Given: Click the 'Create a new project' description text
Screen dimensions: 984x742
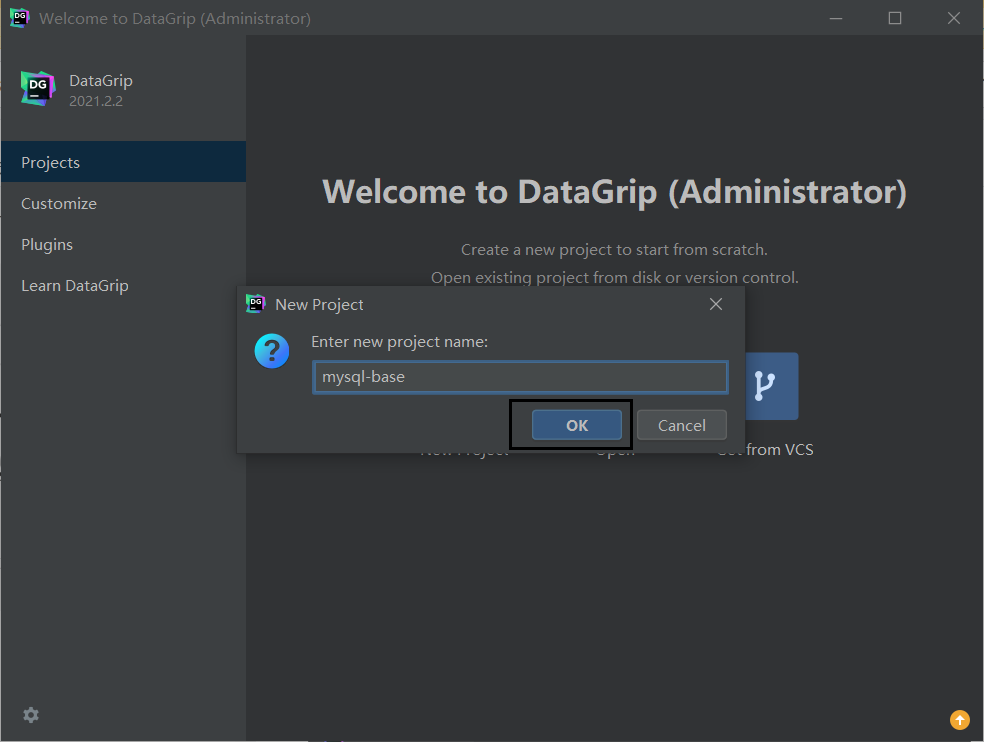Looking at the screenshot, I should click(x=614, y=250).
